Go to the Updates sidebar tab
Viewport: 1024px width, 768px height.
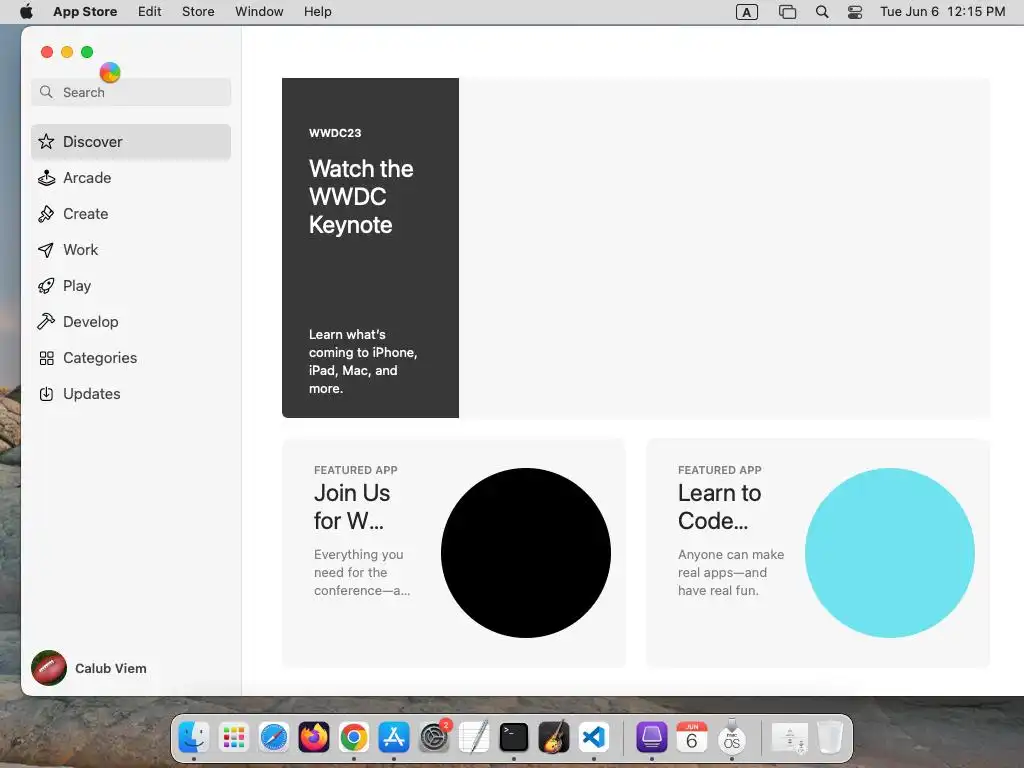click(x=131, y=394)
